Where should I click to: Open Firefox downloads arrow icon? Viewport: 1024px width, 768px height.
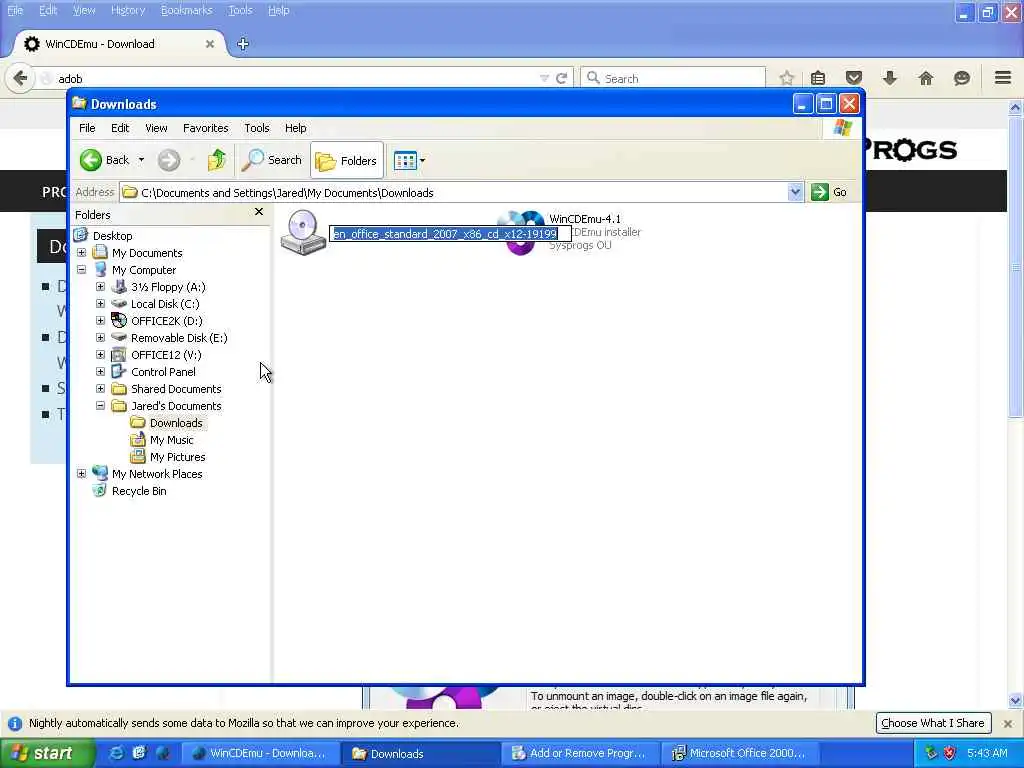click(x=889, y=78)
